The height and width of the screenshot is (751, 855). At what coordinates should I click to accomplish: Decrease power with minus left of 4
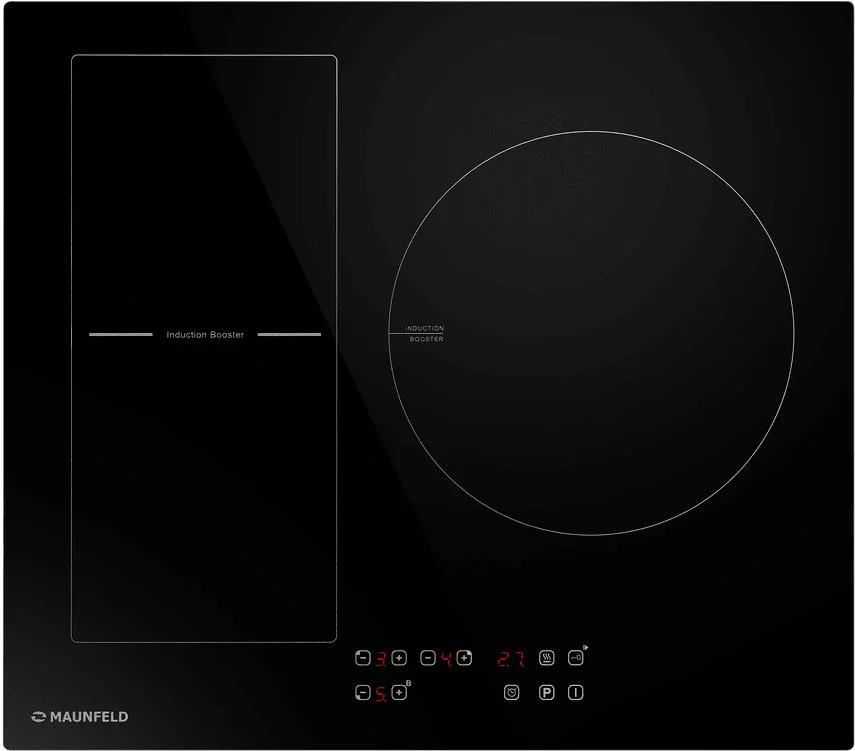pos(428,658)
